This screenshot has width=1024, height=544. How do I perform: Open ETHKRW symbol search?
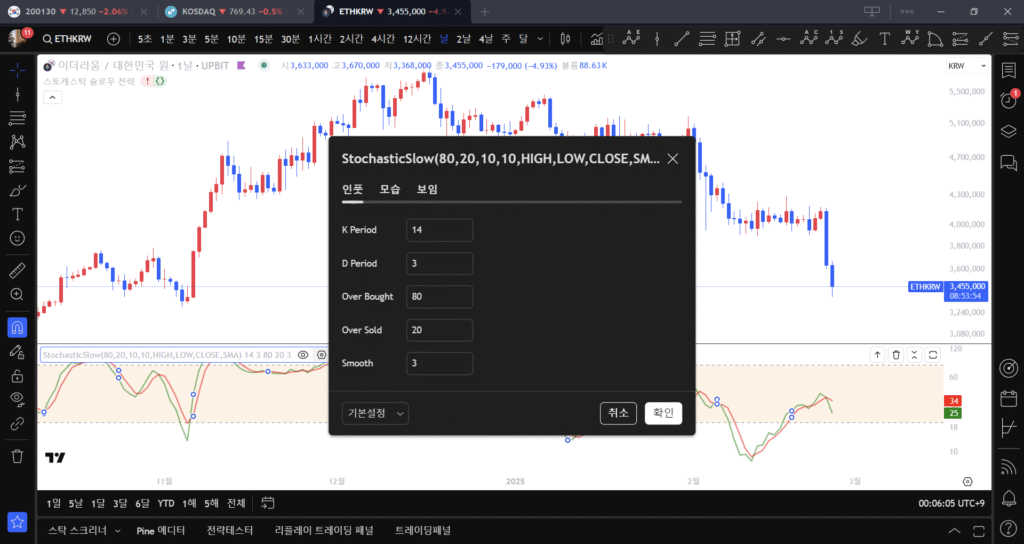[x=67, y=39]
